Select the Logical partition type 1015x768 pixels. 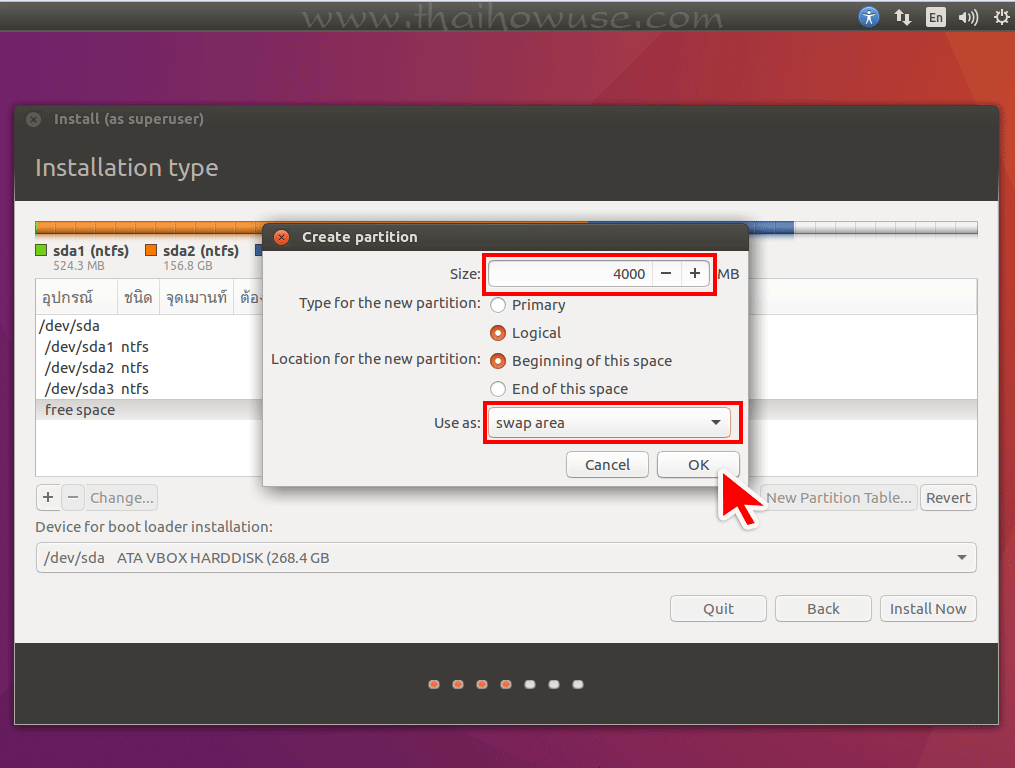click(526, 333)
